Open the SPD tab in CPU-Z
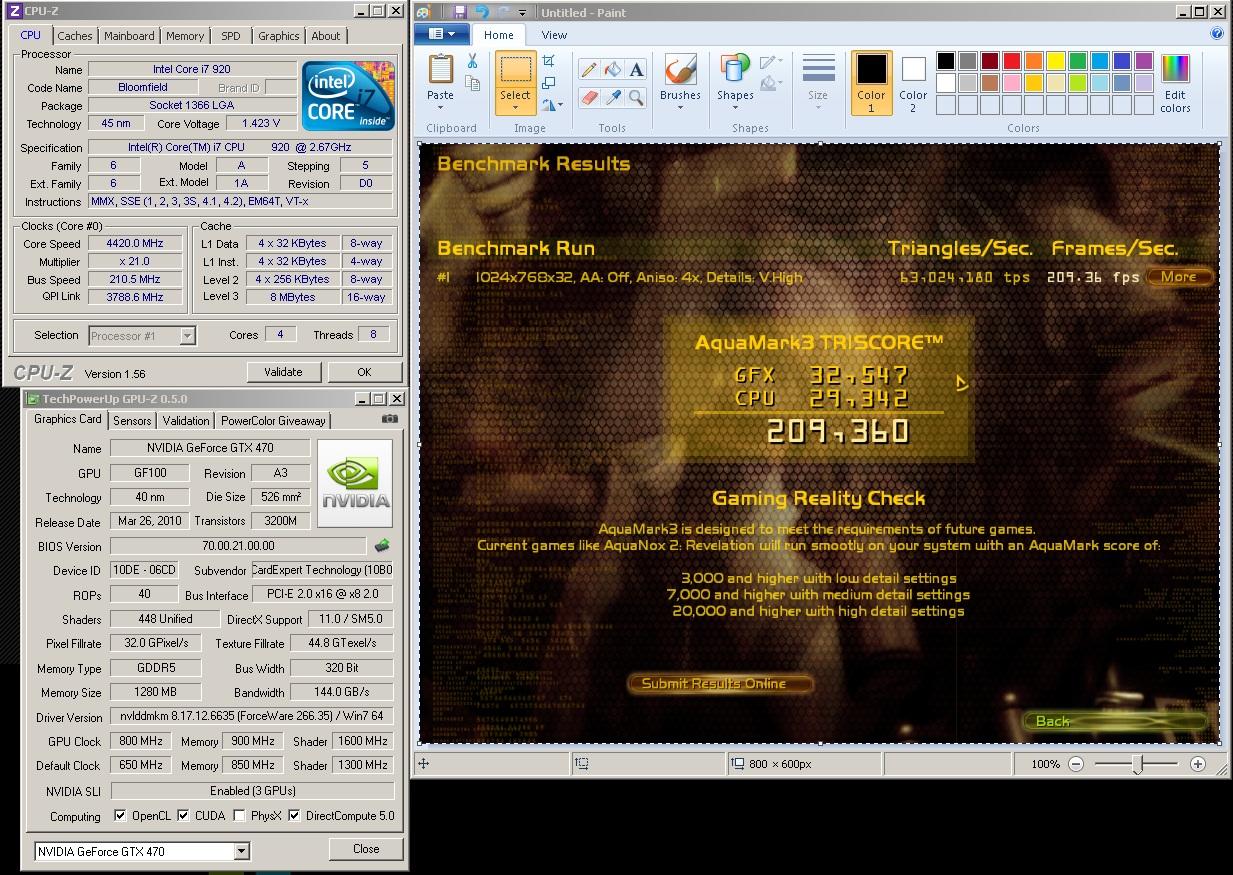This screenshot has width=1233, height=875. 231,36
